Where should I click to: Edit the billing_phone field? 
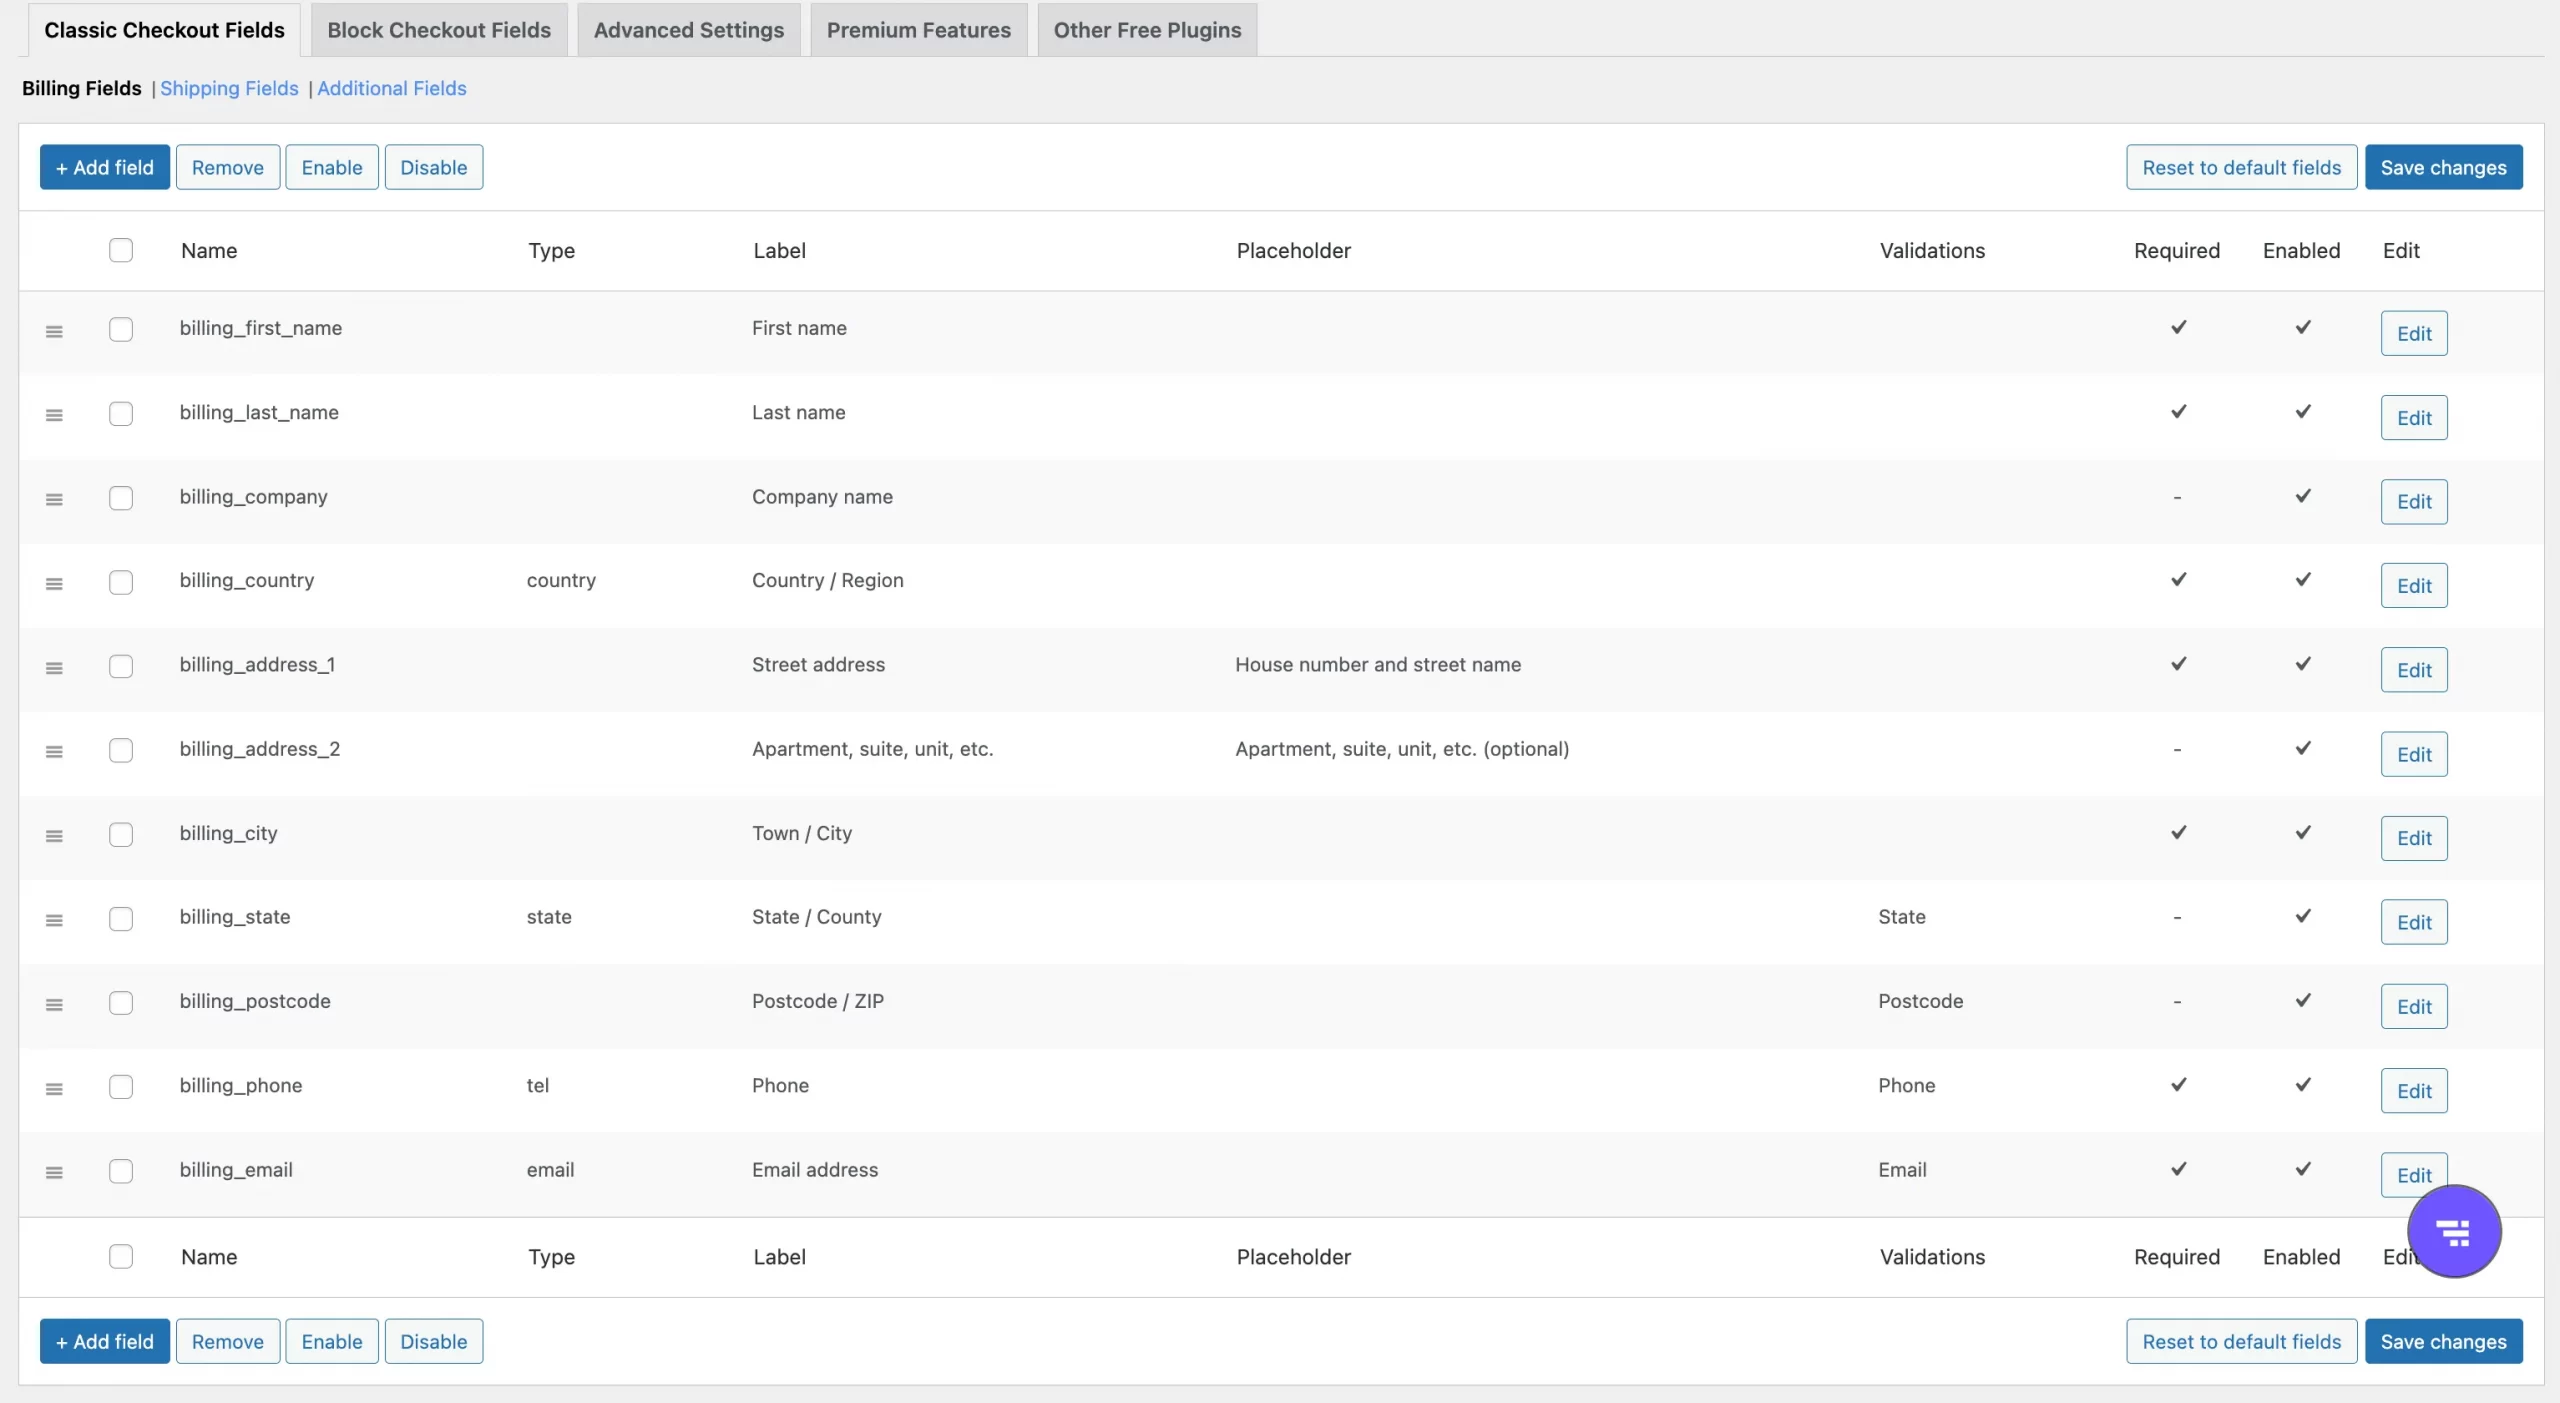point(2414,1090)
